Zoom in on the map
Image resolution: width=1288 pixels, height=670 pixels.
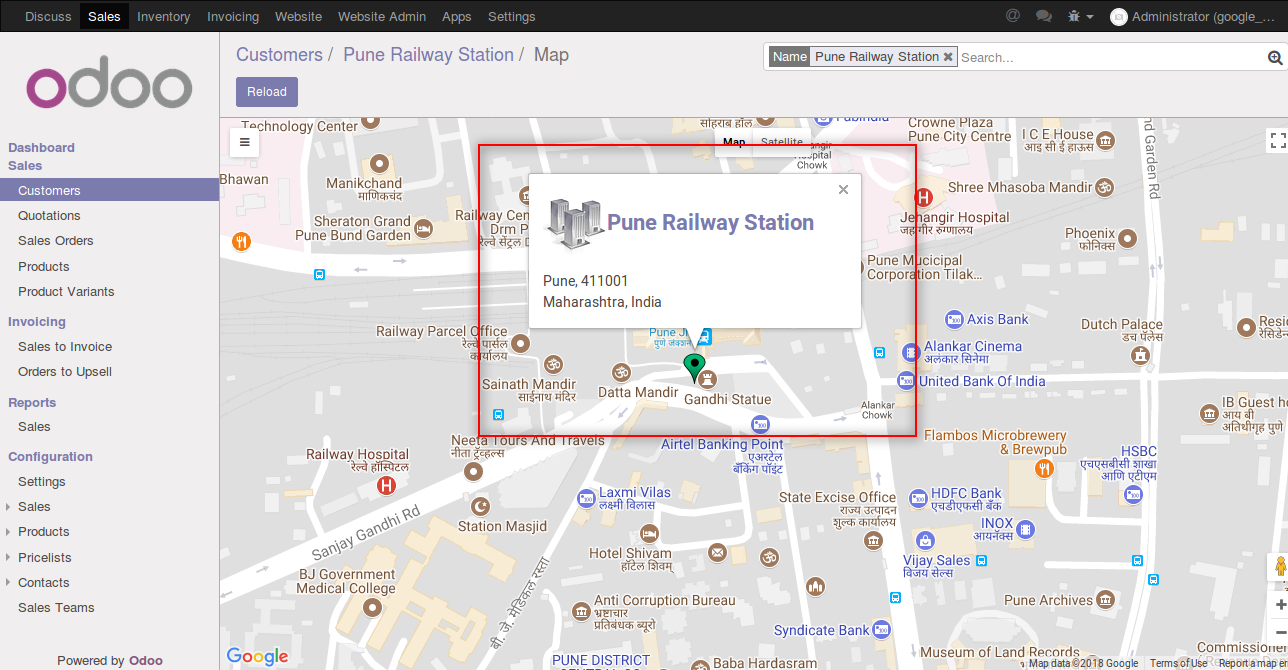click(1280, 605)
